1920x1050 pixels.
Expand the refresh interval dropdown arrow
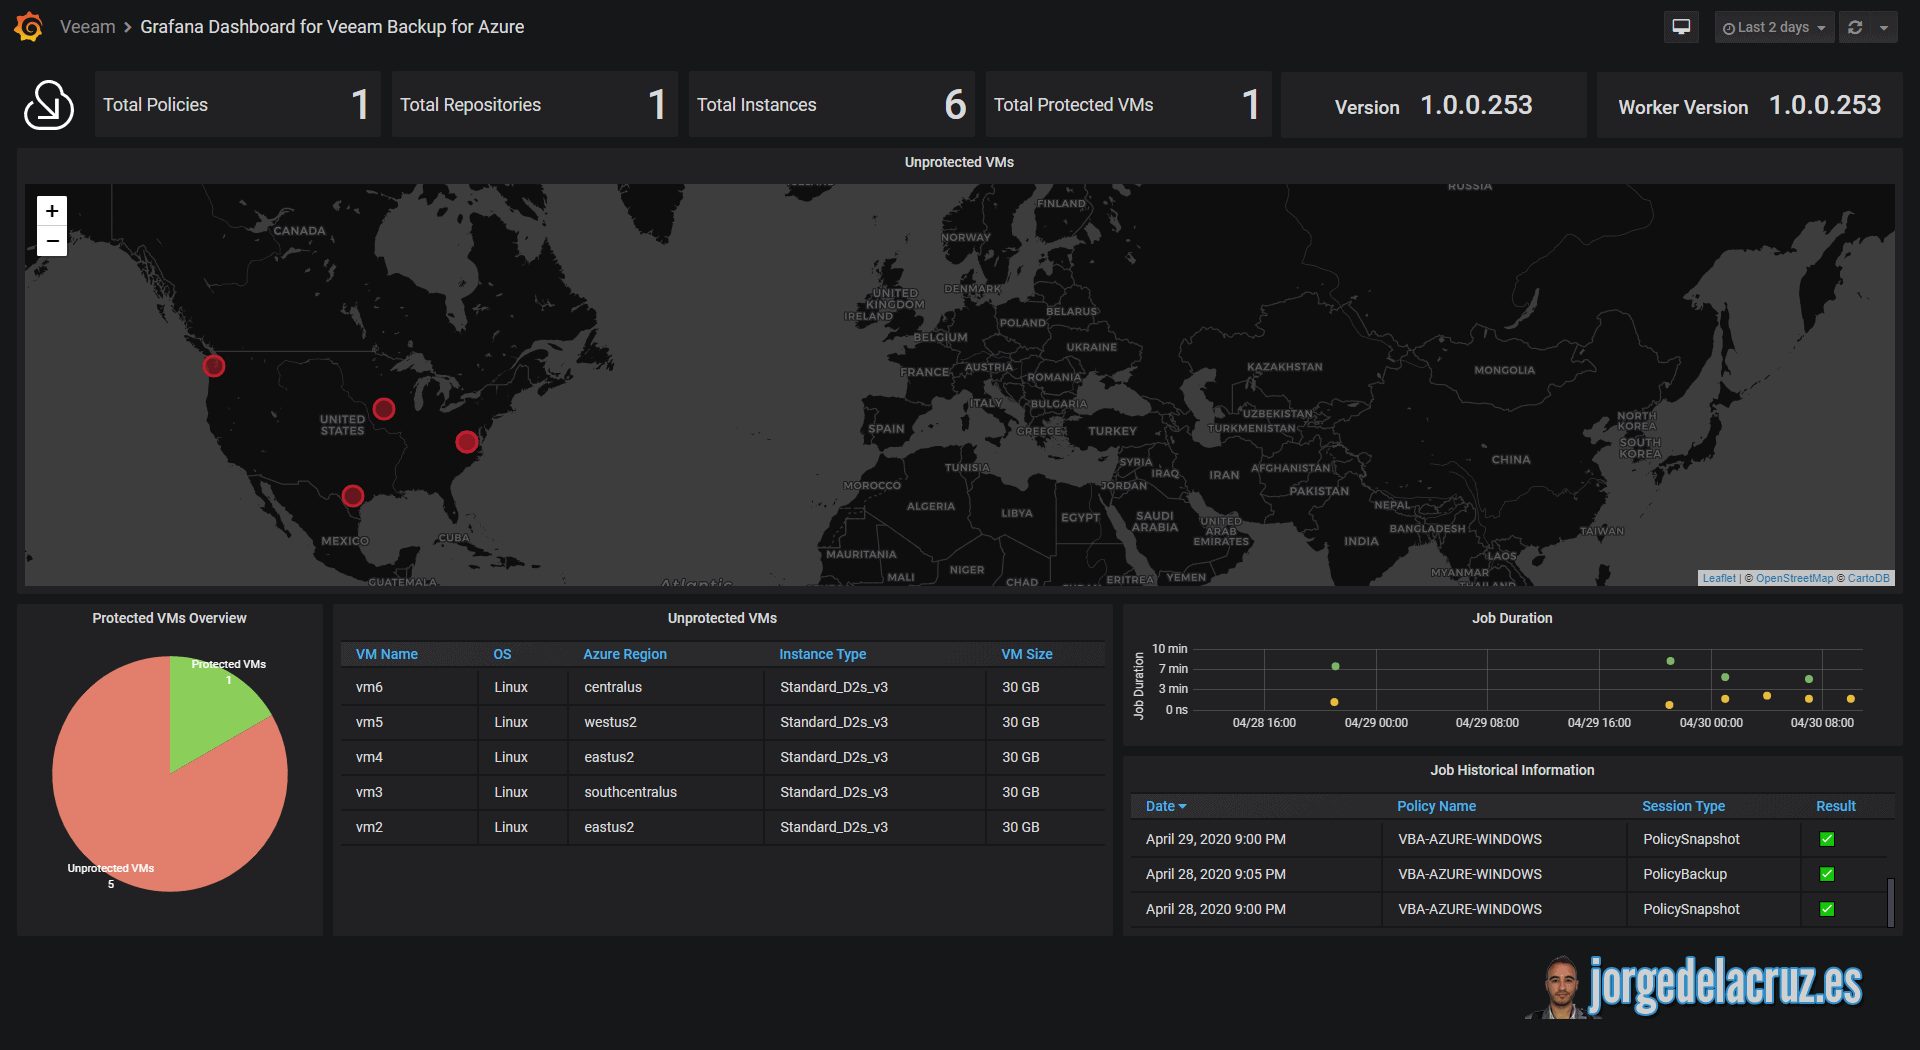[1884, 27]
